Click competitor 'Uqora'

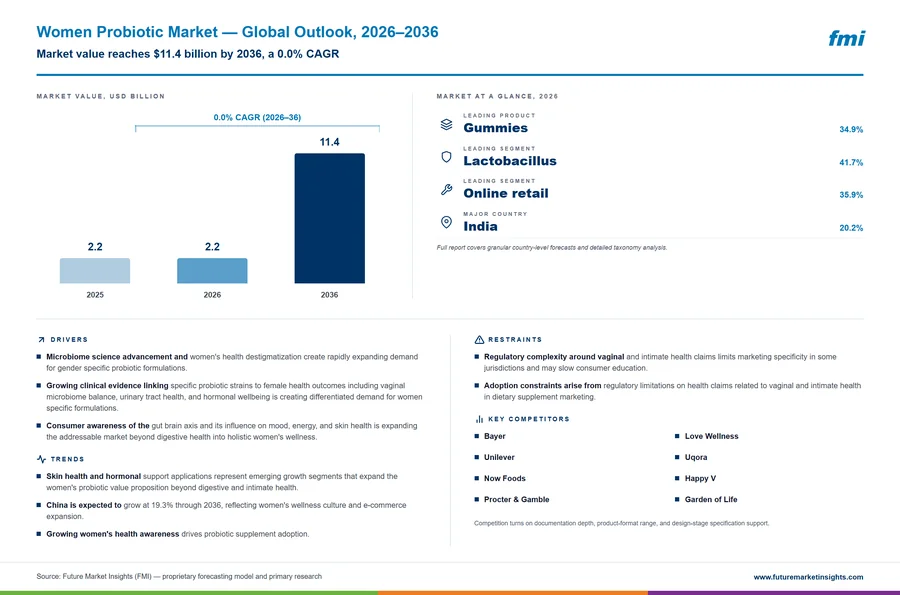coord(696,457)
